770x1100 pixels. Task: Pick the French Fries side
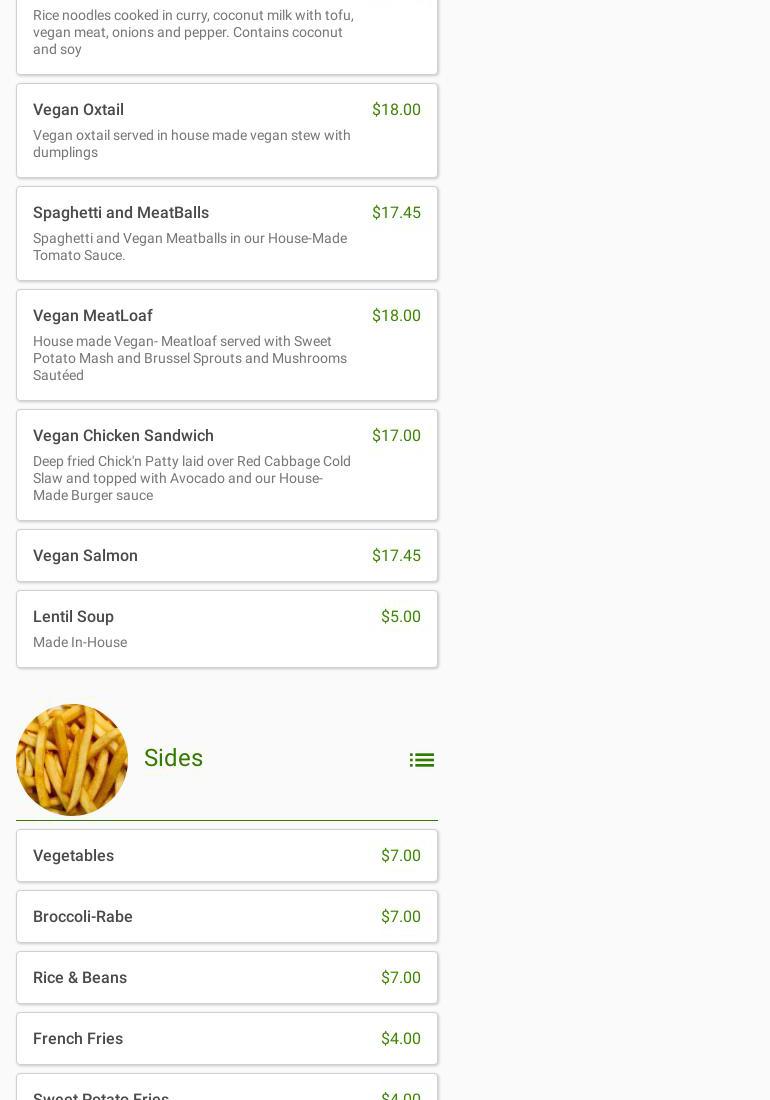pos(226,1038)
